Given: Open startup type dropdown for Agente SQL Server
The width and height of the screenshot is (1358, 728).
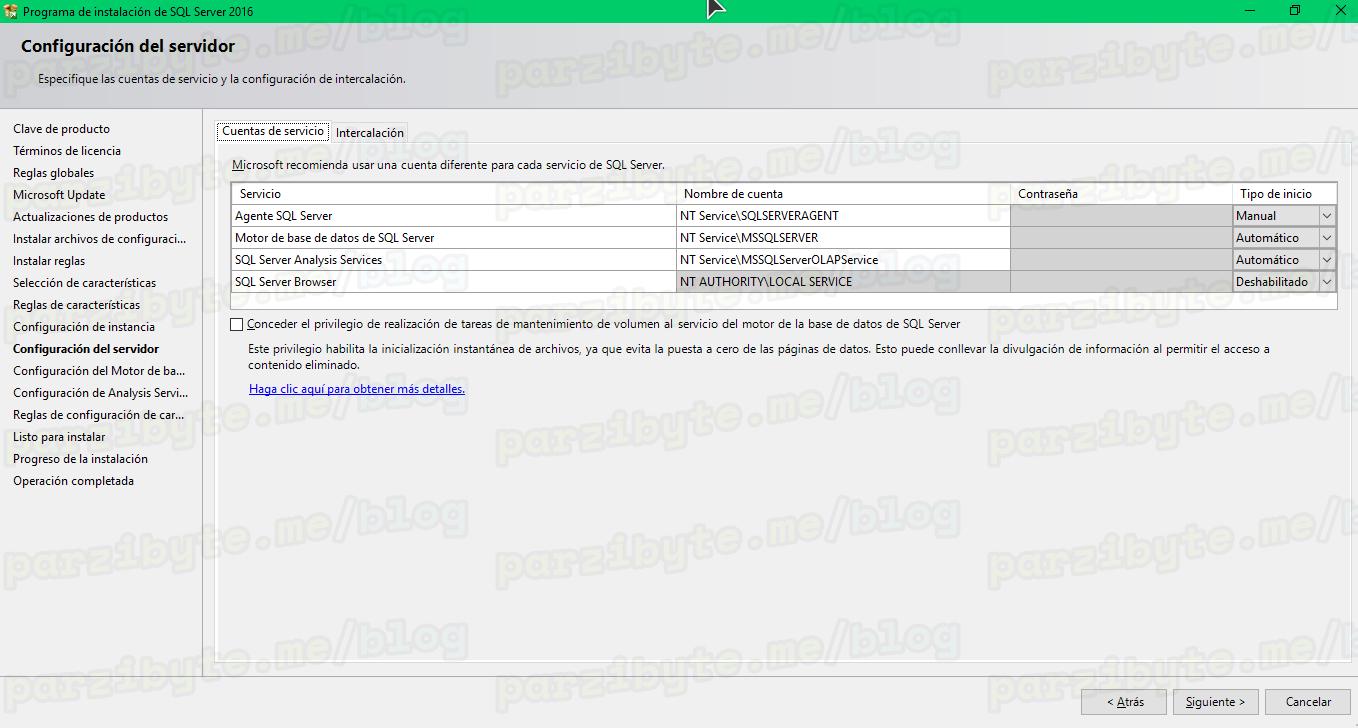Looking at the screenshot, I should click(x=1327, y=216).
